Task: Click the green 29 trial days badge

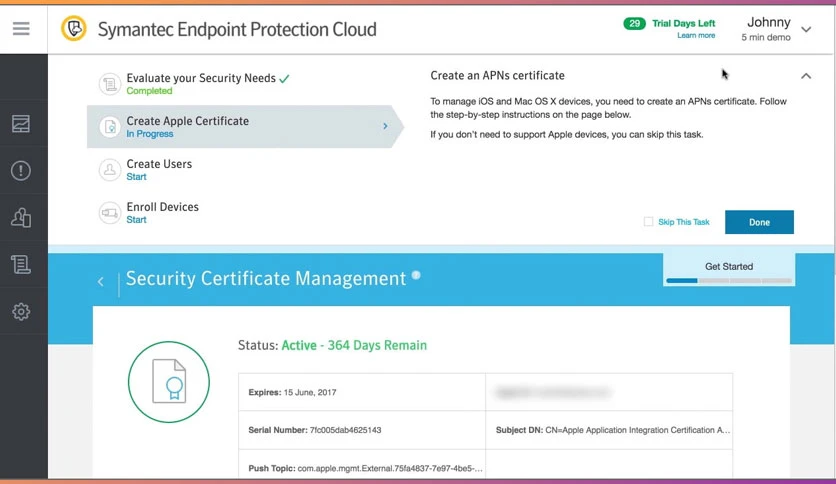Action: click(x=634, y=23)
